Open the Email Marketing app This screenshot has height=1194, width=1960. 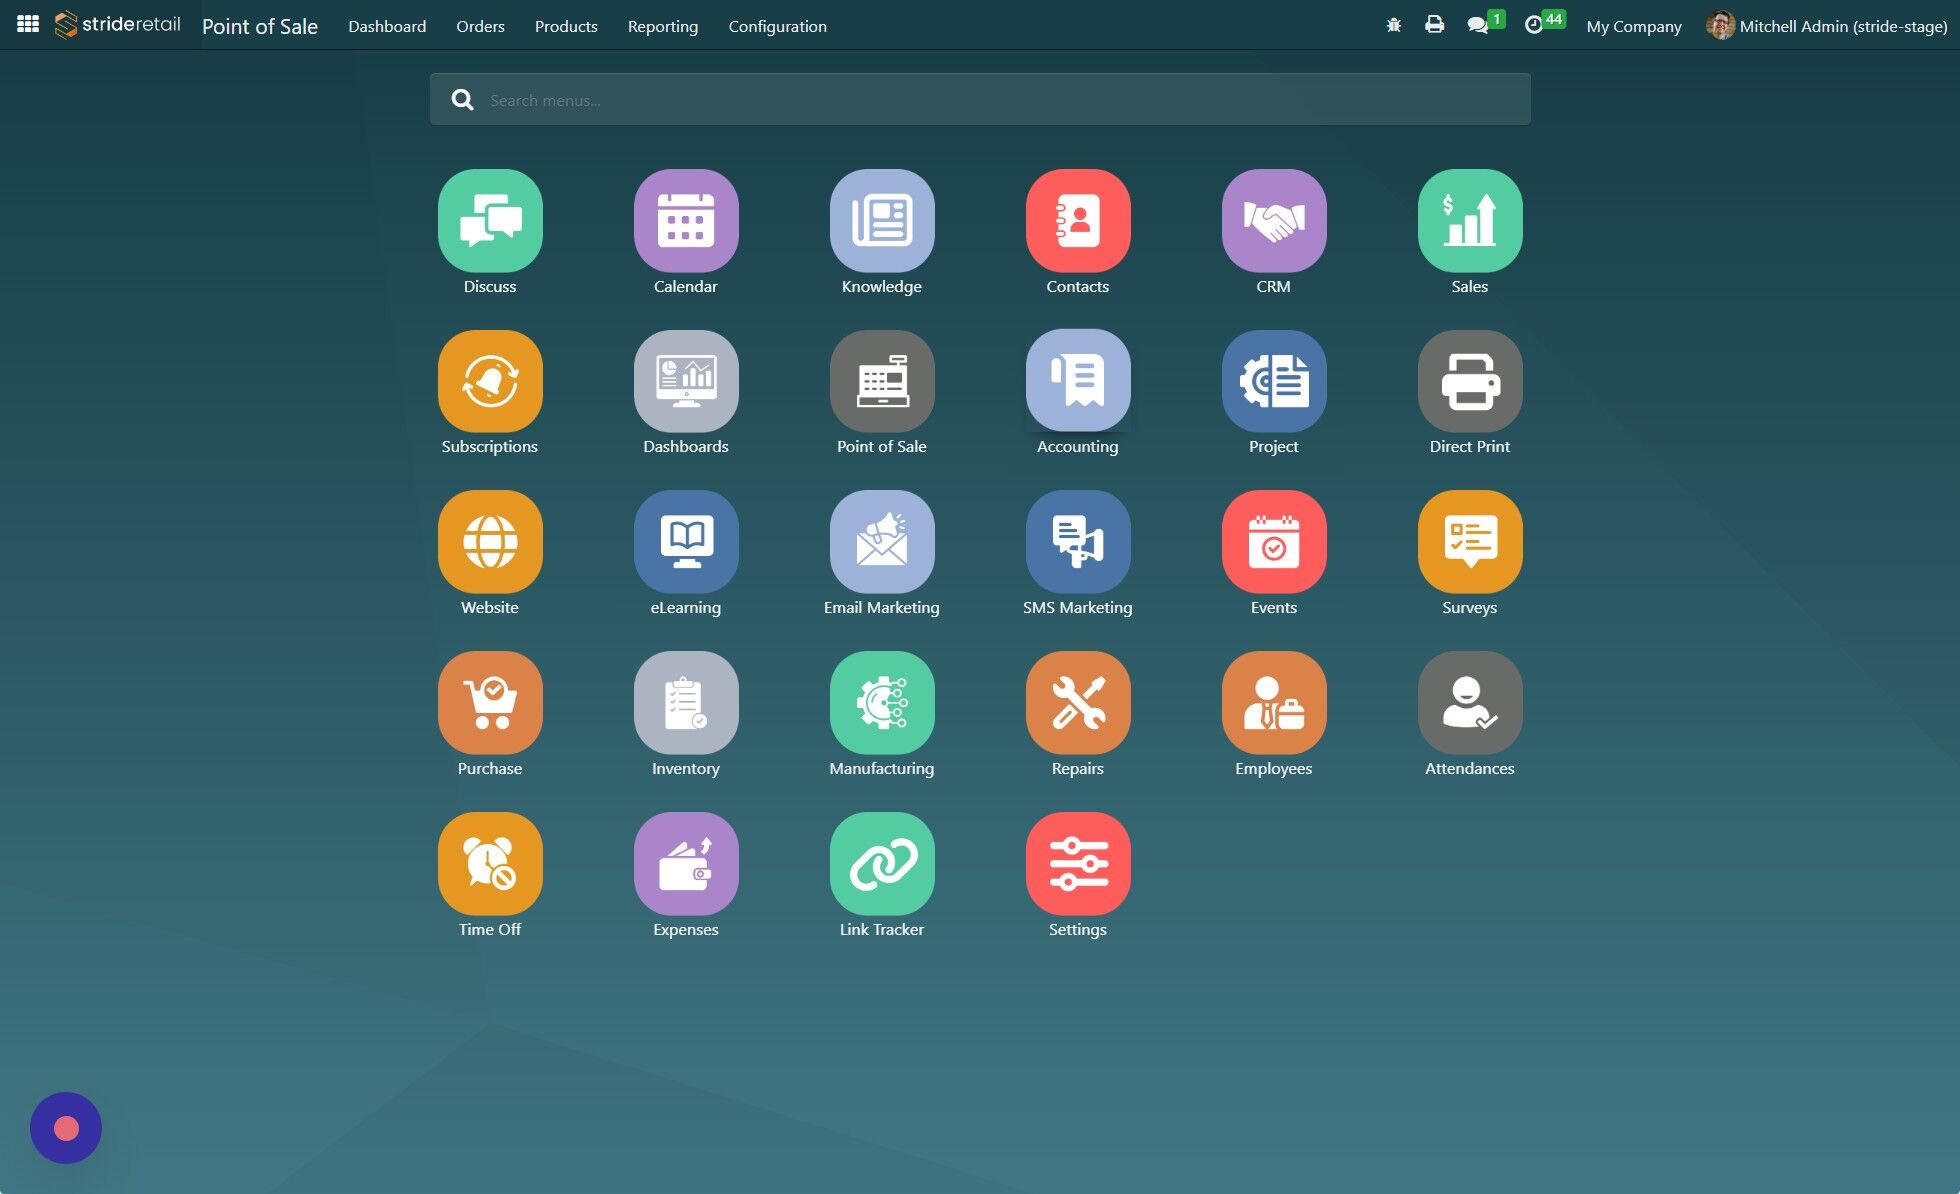click(x=881, y=542)
